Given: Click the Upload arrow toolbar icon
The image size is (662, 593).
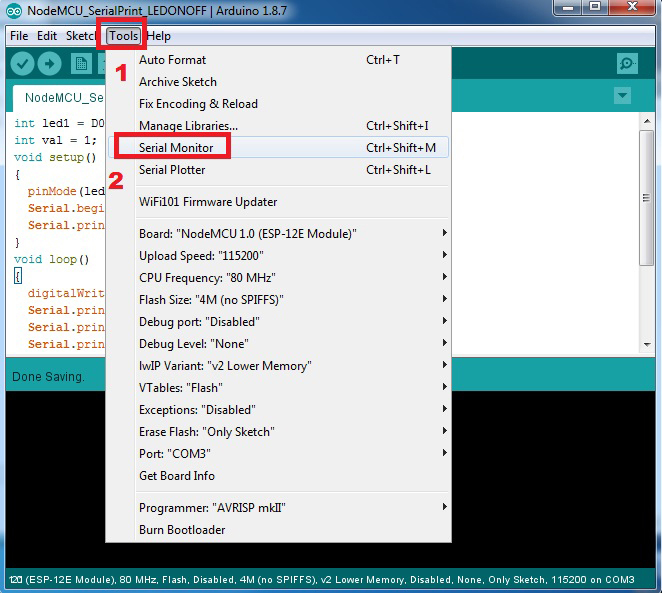Looking at the screenshot, I should (50, 64).
